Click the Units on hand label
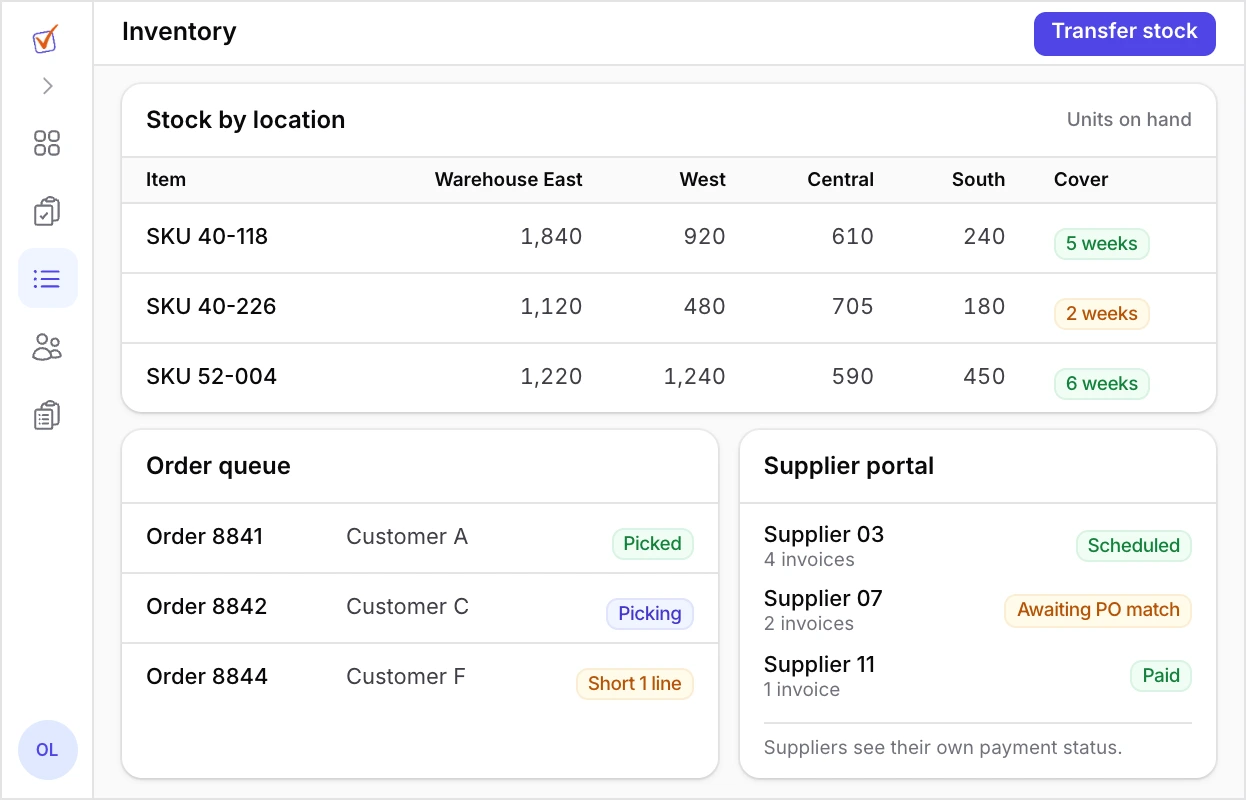Viewport: 1246px width, 800px height. tap(1129, 120)
